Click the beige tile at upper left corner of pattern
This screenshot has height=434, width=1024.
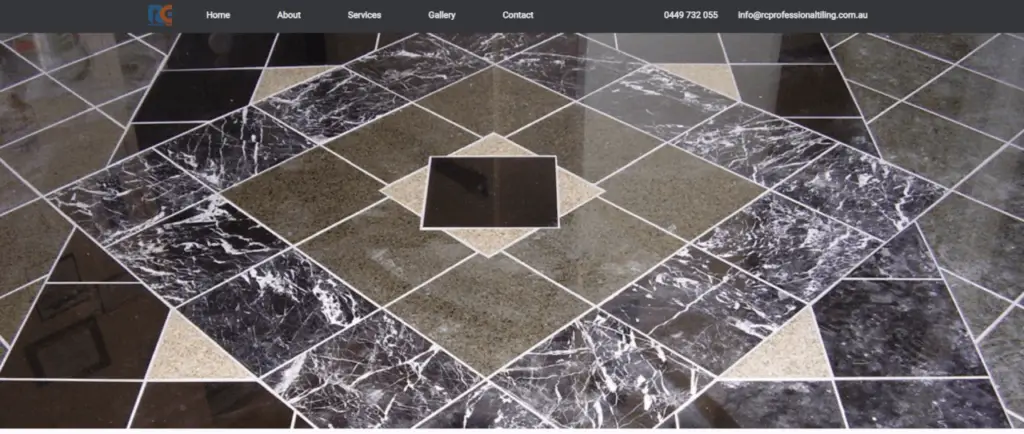(290, 80)
